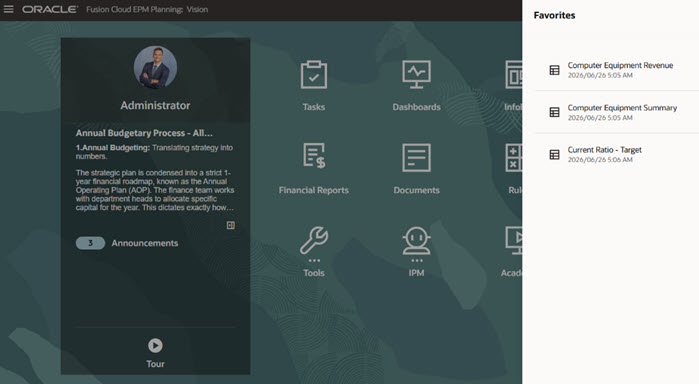Open the partially hidden Infolets icon
Image resolution: width=699 pixels, height=384 pixels.
[514, 74]
